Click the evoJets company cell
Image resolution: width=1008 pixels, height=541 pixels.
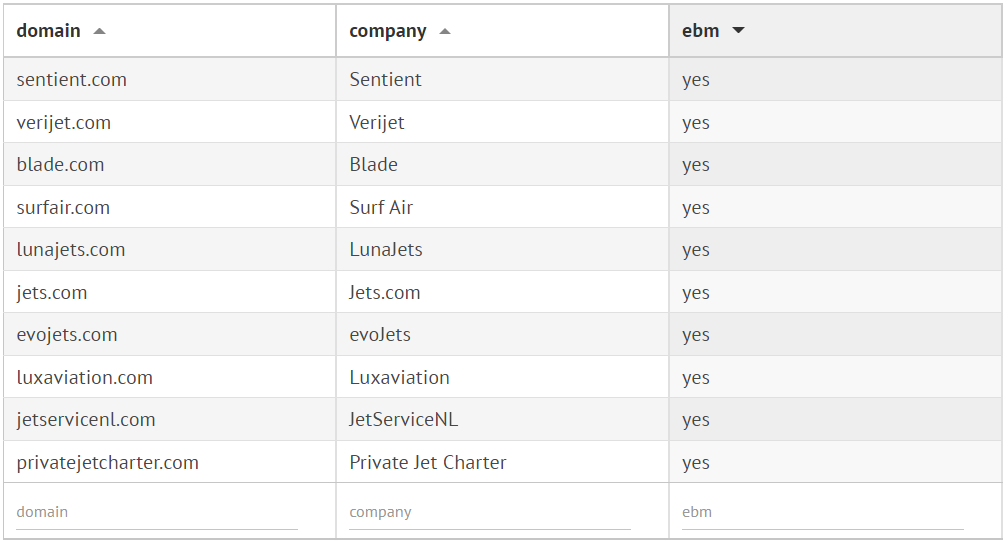pyautogui.click(x=380, y=335)
